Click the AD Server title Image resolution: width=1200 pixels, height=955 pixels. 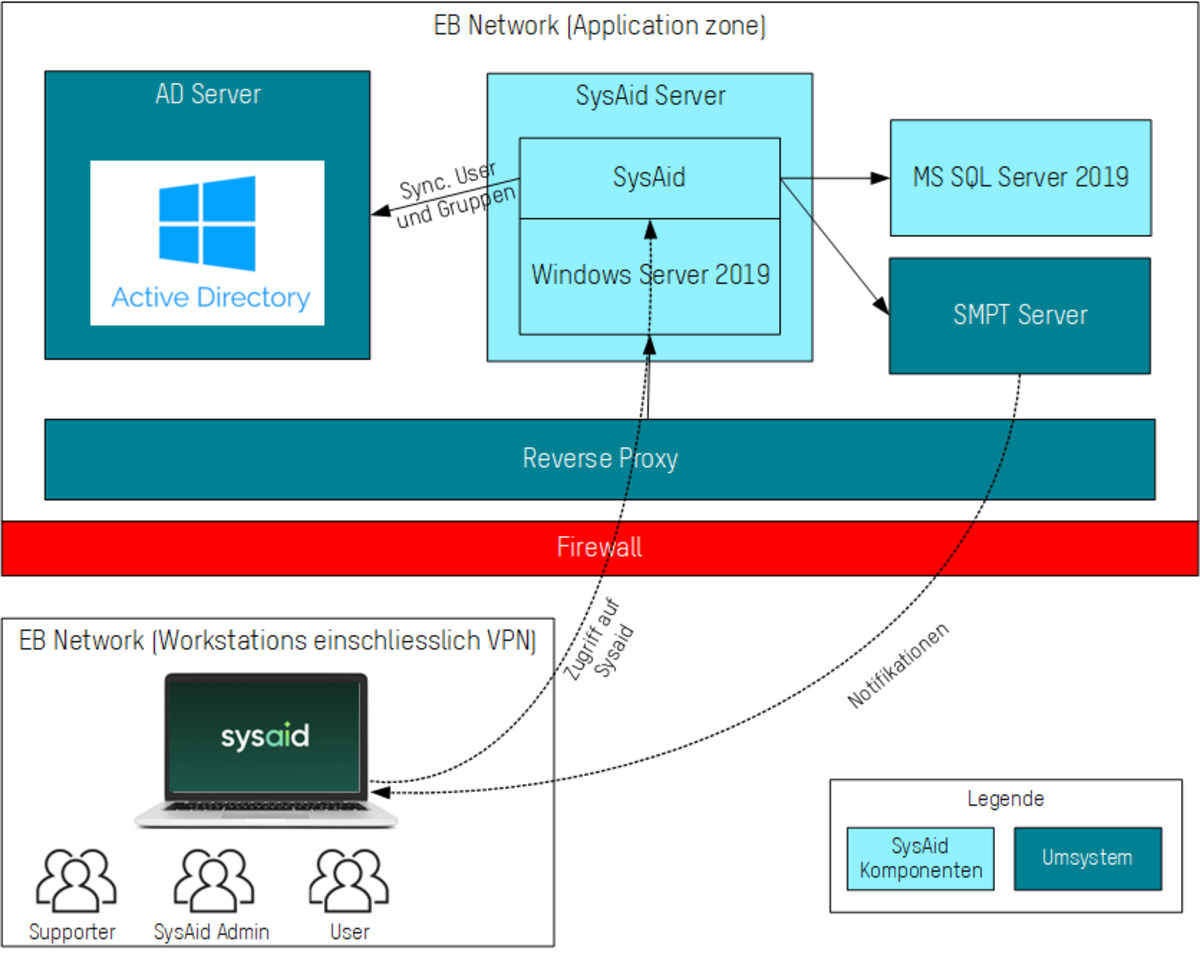(x=208, y=94)
